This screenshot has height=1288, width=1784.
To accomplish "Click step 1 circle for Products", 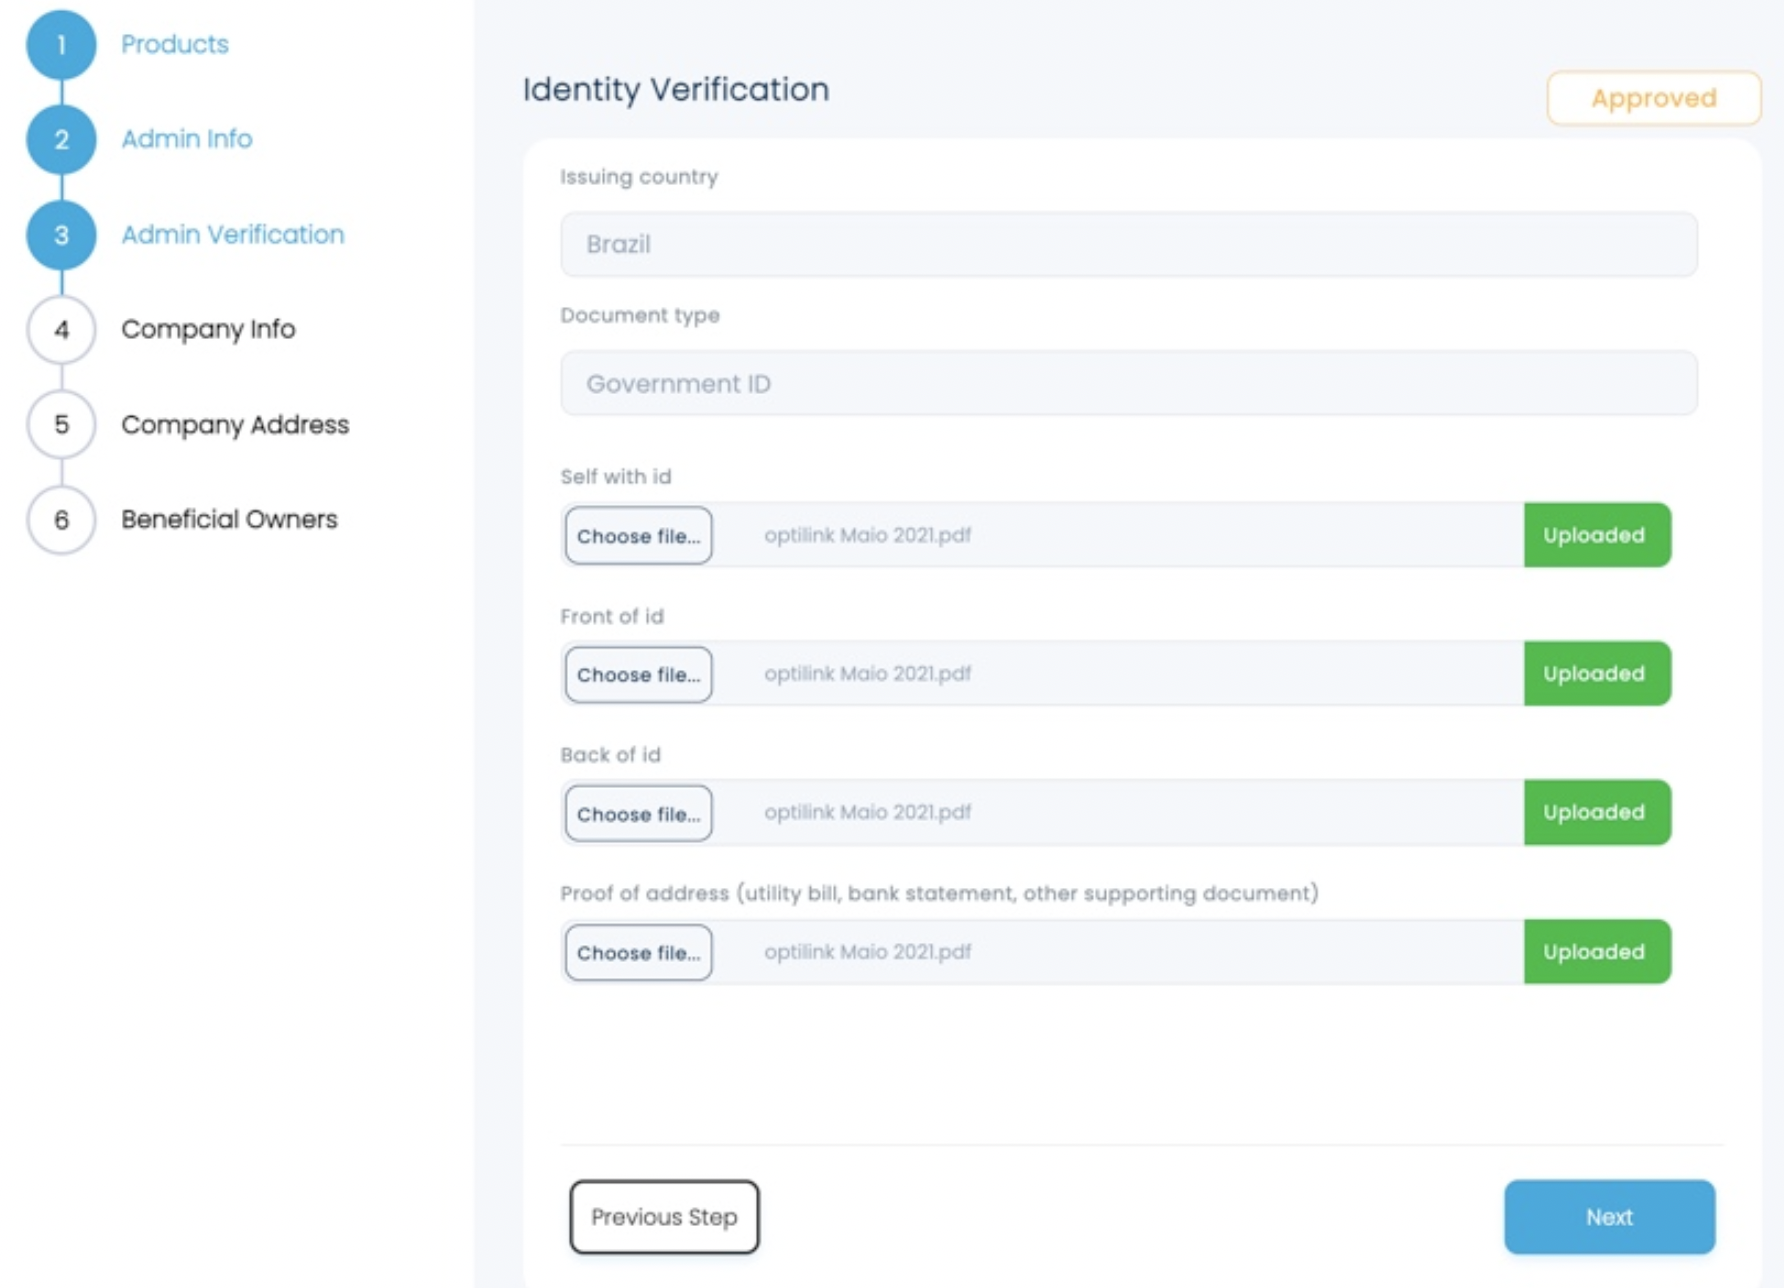I will click(x=61, y=45).
